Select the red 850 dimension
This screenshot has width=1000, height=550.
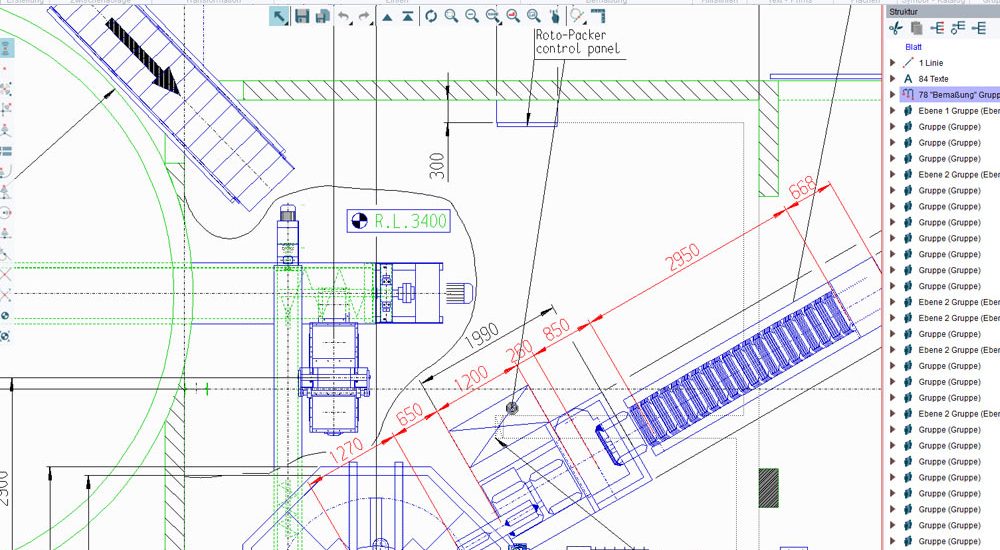point(556,331)
